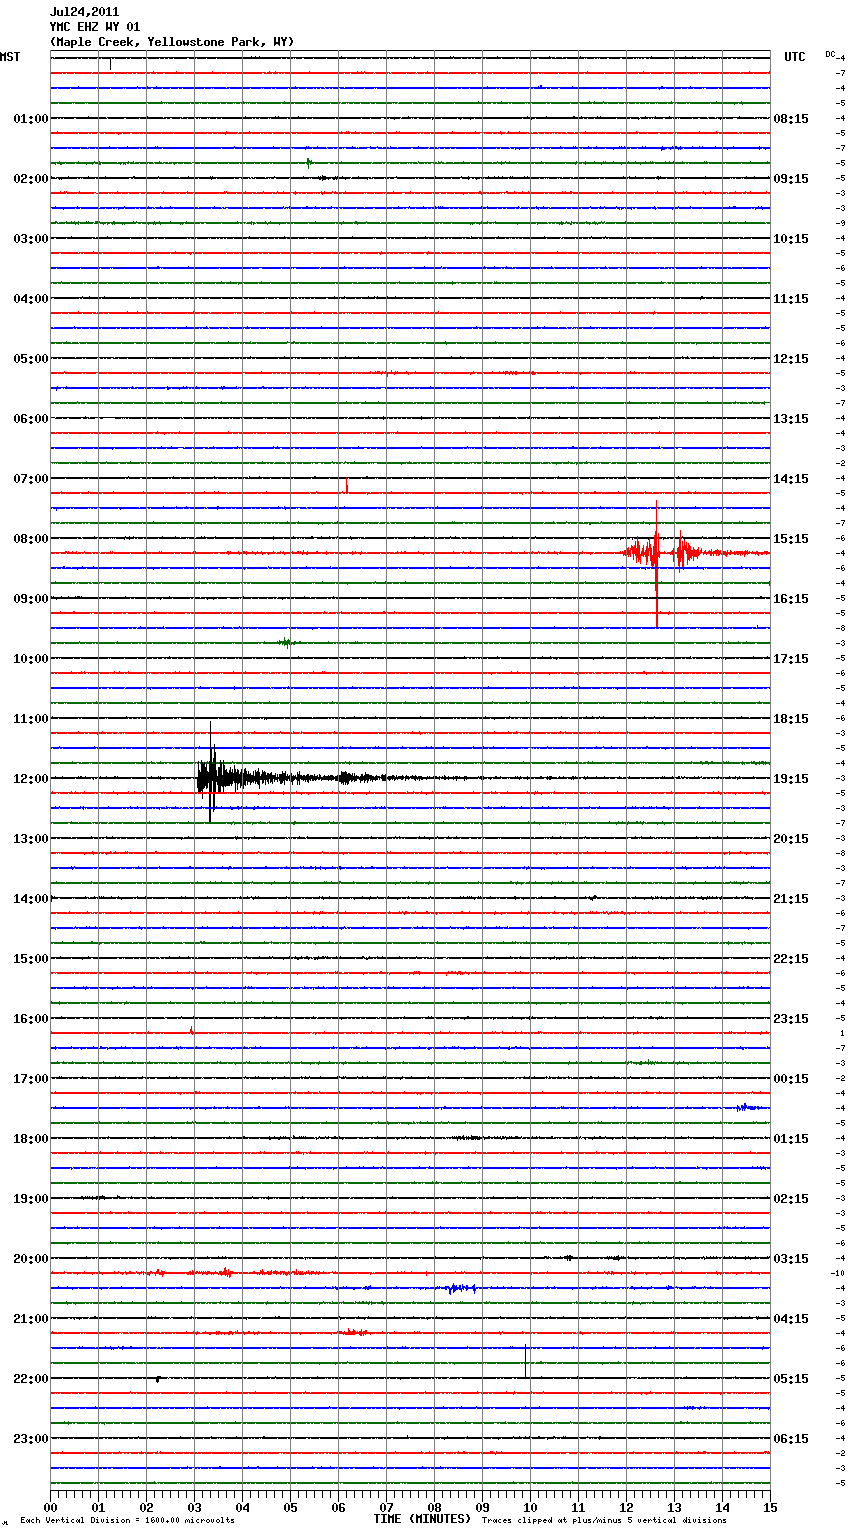Click the Each Vertical Division 1600.00 microvolts note
Viewport: 850px width, 1534px height.
(x=127, y=1521)
